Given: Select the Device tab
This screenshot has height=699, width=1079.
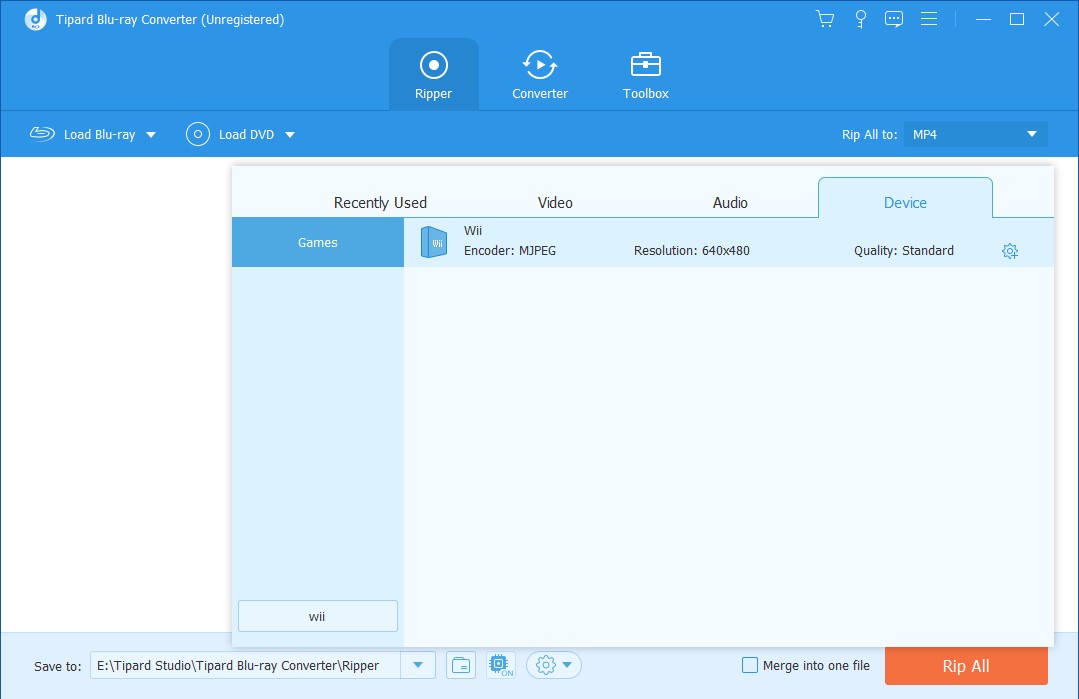Looking at the screenshot, I should coord(905,199).
